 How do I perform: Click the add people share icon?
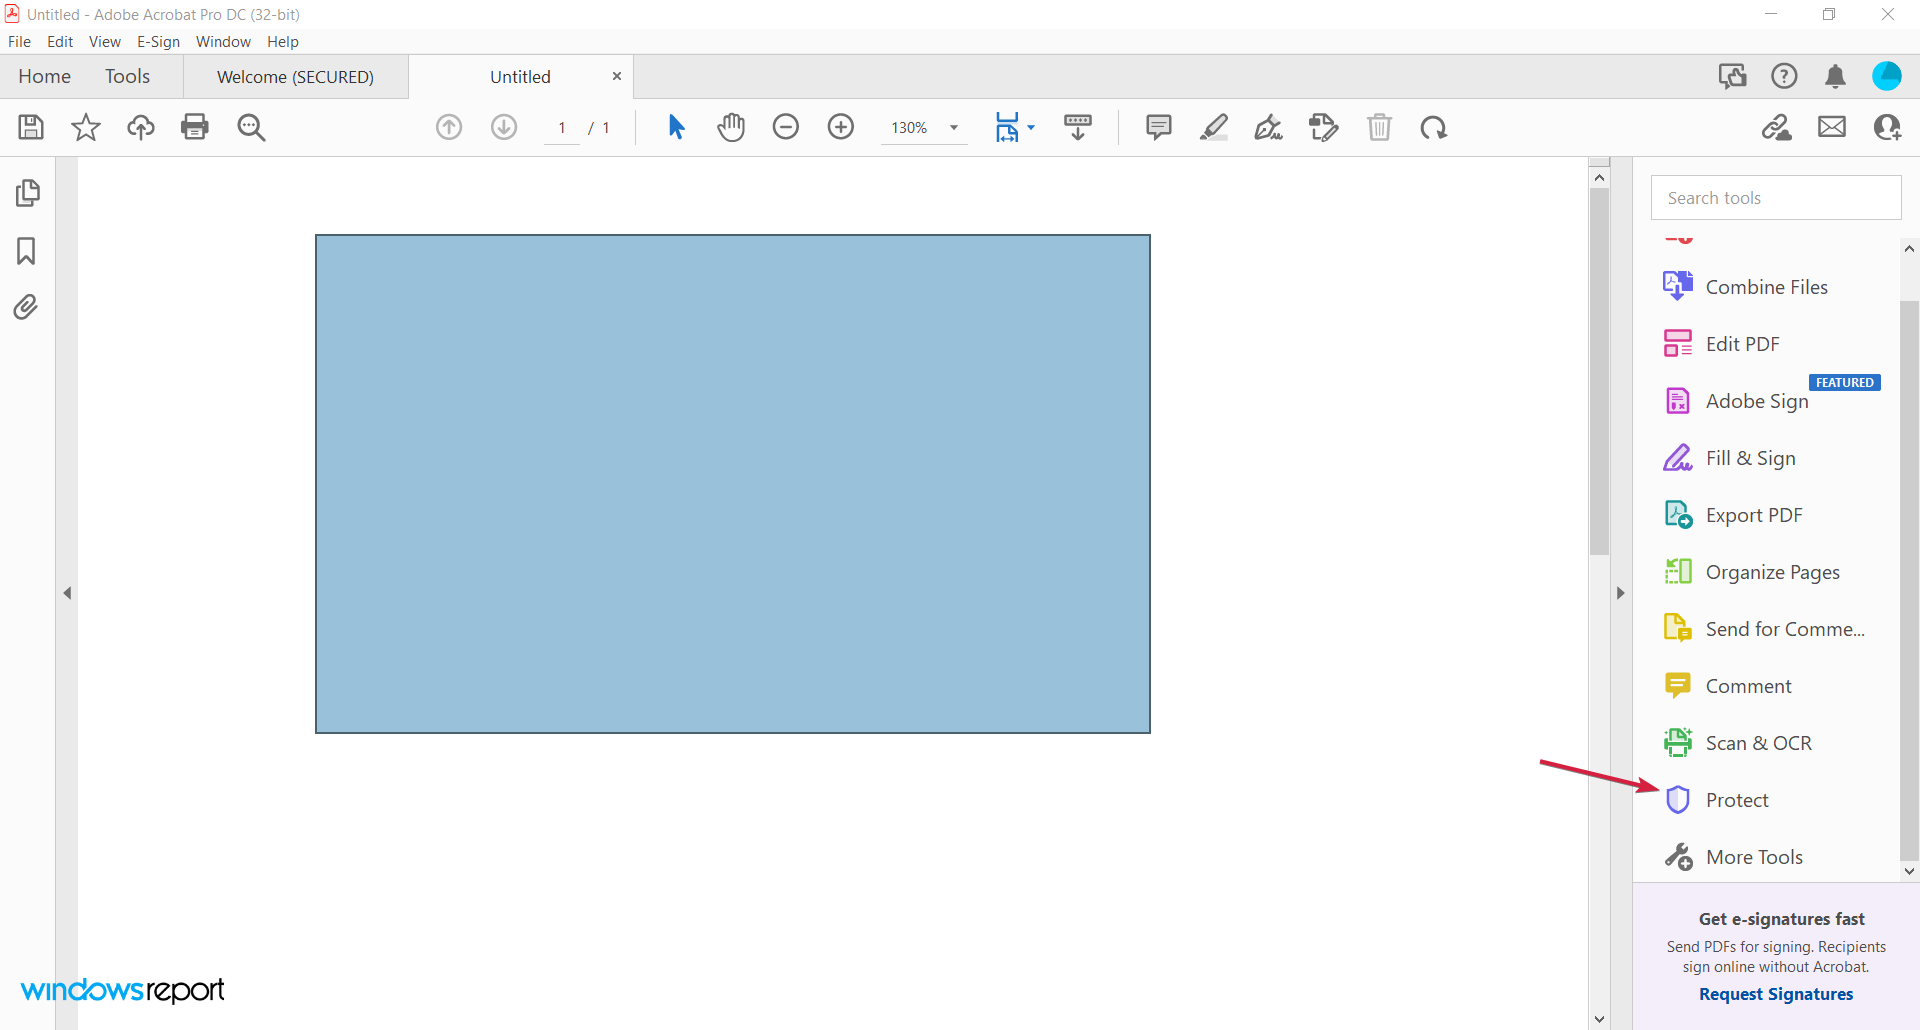[x=1887, y=127]
